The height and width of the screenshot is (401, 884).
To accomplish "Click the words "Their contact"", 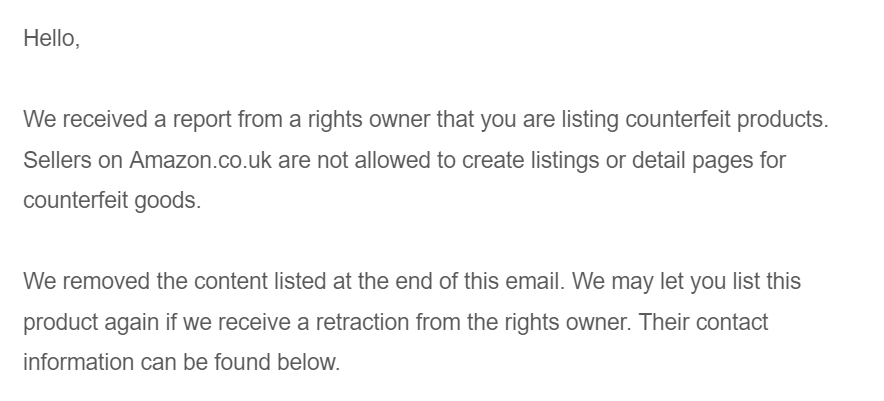I will 703,322.
